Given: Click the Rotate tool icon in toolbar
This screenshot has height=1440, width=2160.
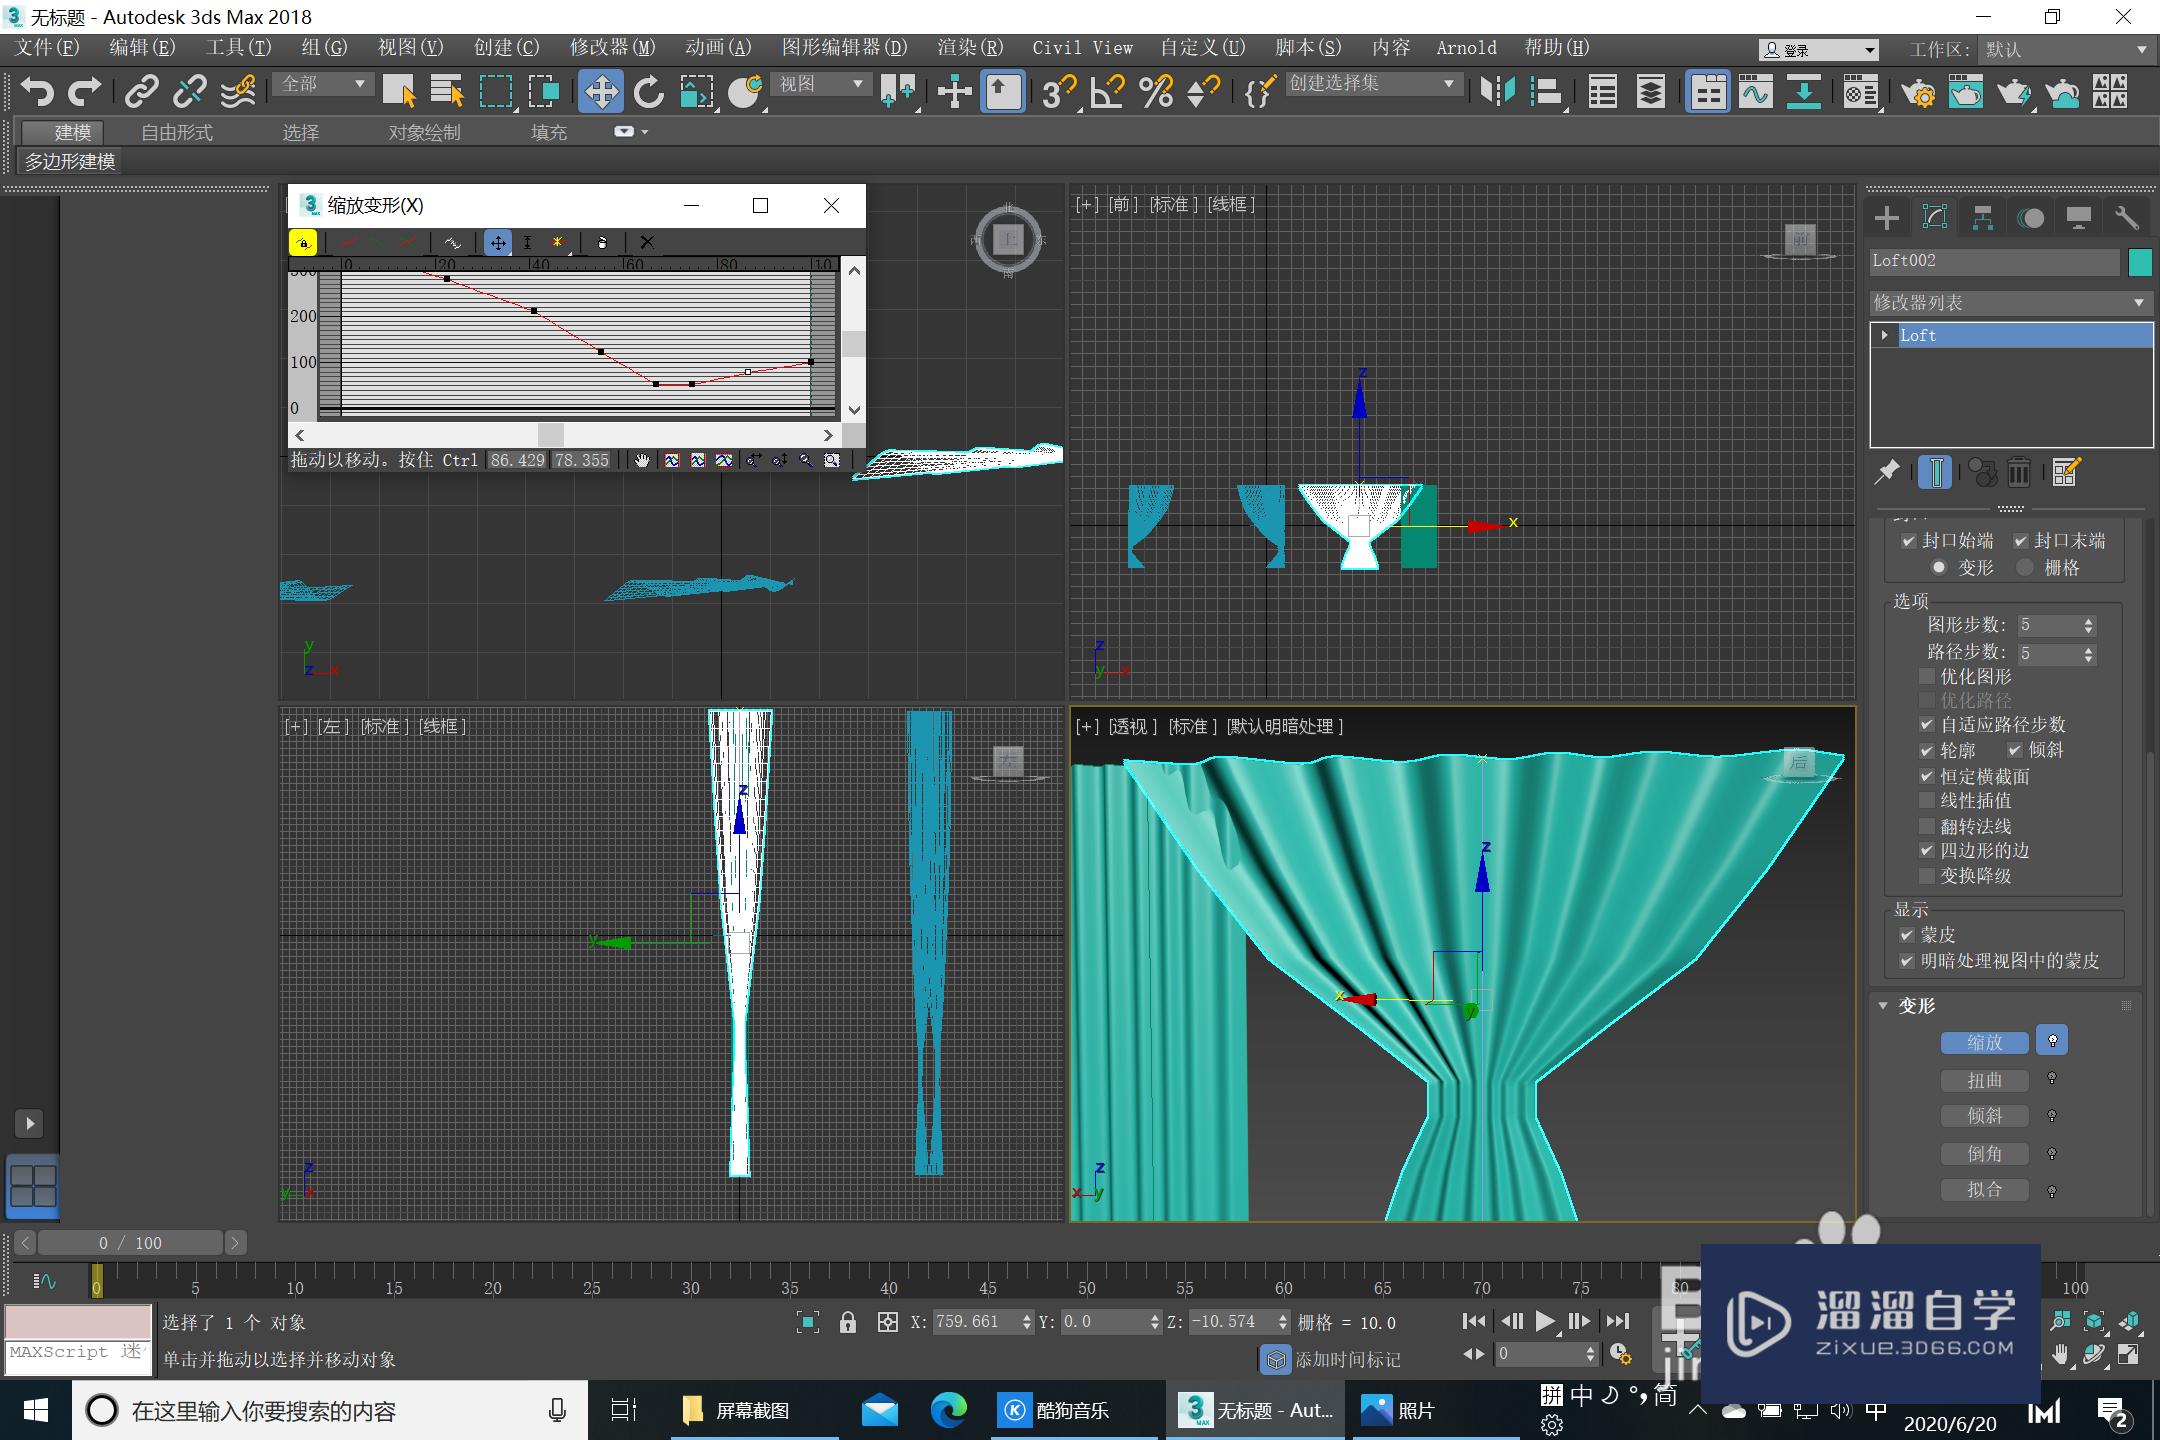Looking at the screenshot, I should pyautogui.click(x=644, y=90).
